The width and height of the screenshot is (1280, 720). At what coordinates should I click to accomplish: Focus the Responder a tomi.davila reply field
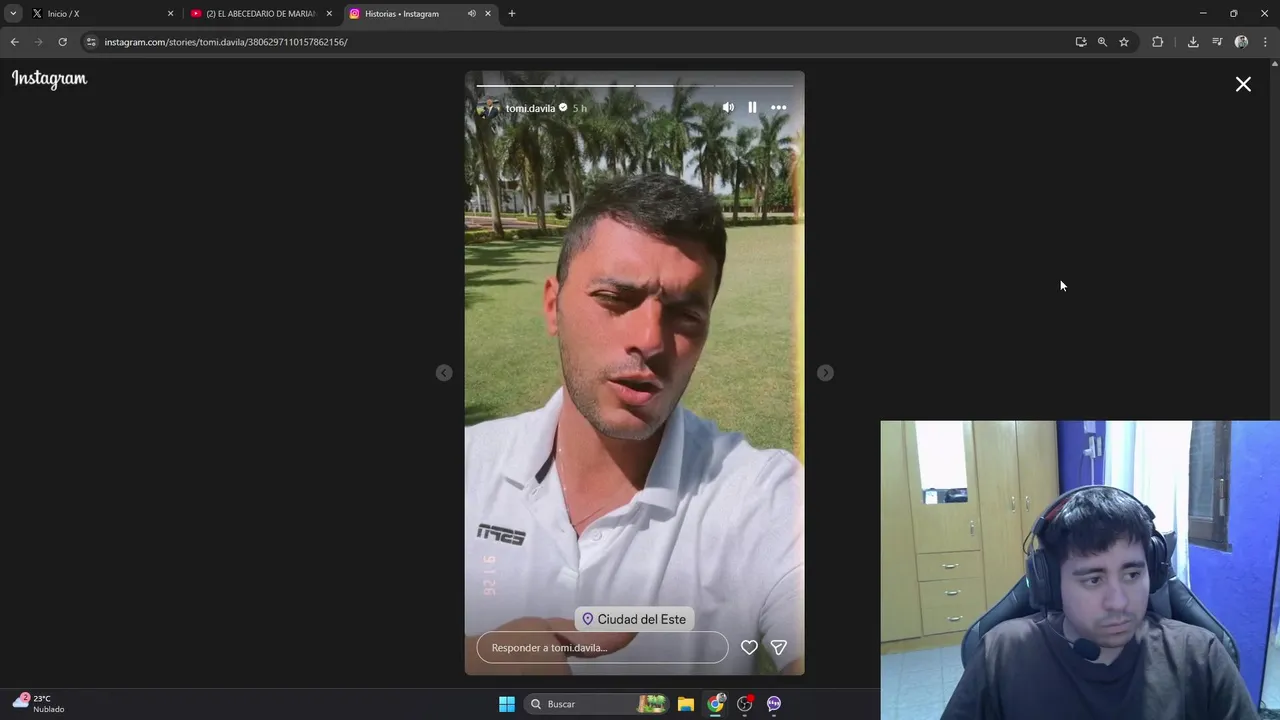(602, 647)
